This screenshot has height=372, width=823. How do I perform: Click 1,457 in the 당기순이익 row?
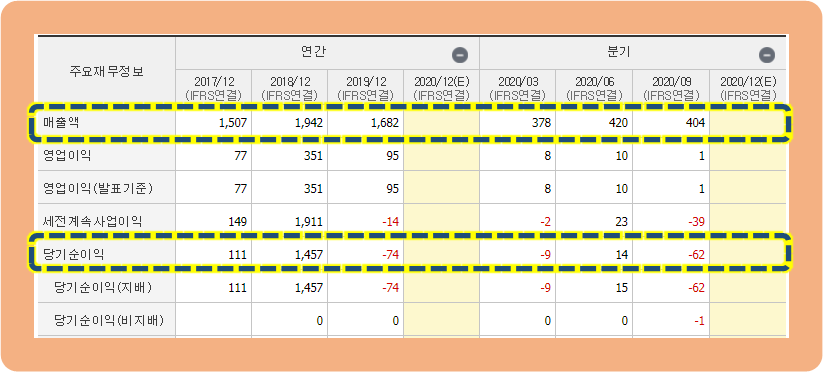[x=309, y=254]
